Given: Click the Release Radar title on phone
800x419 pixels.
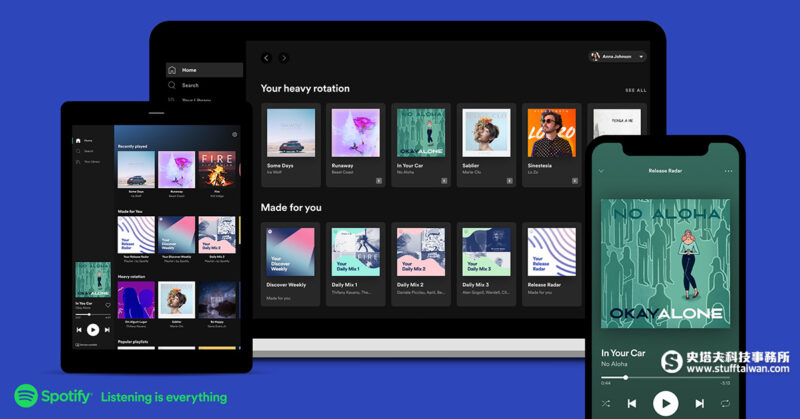Looking at the screenshot, I should [x=665, y=171].
